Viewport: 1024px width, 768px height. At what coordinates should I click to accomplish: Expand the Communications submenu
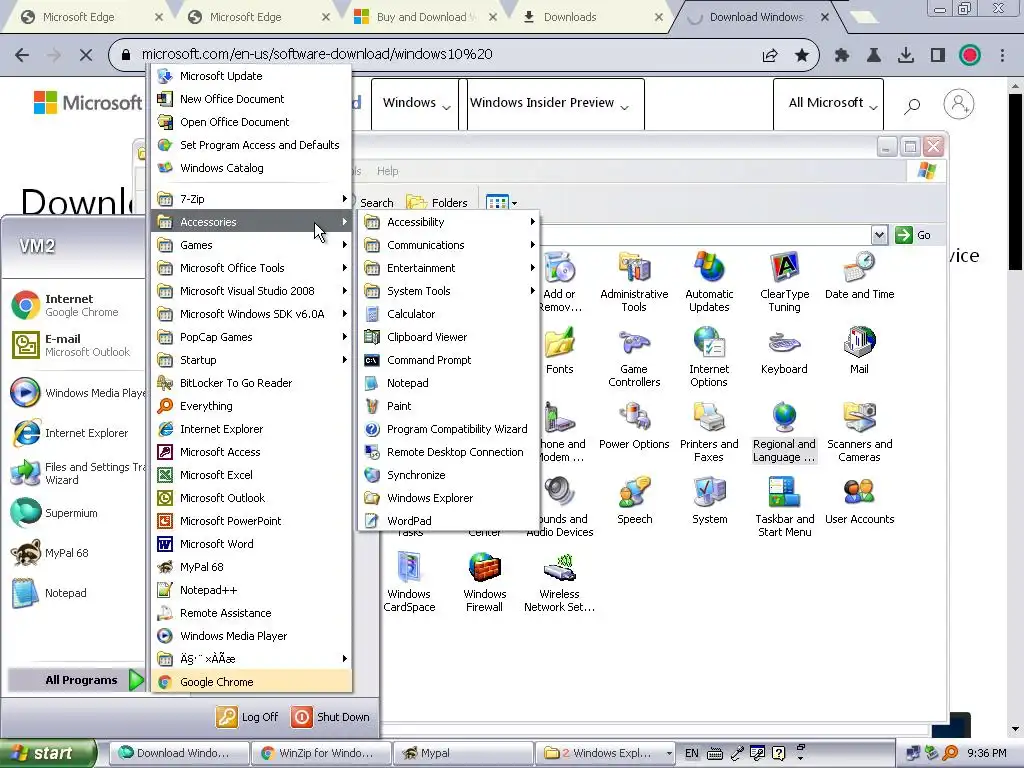pos(449,245)
